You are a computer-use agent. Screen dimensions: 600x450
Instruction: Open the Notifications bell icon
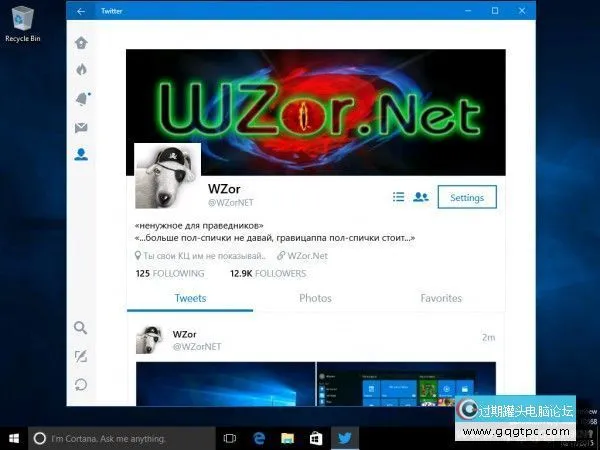pyautogui.click(x=81, y=98)
